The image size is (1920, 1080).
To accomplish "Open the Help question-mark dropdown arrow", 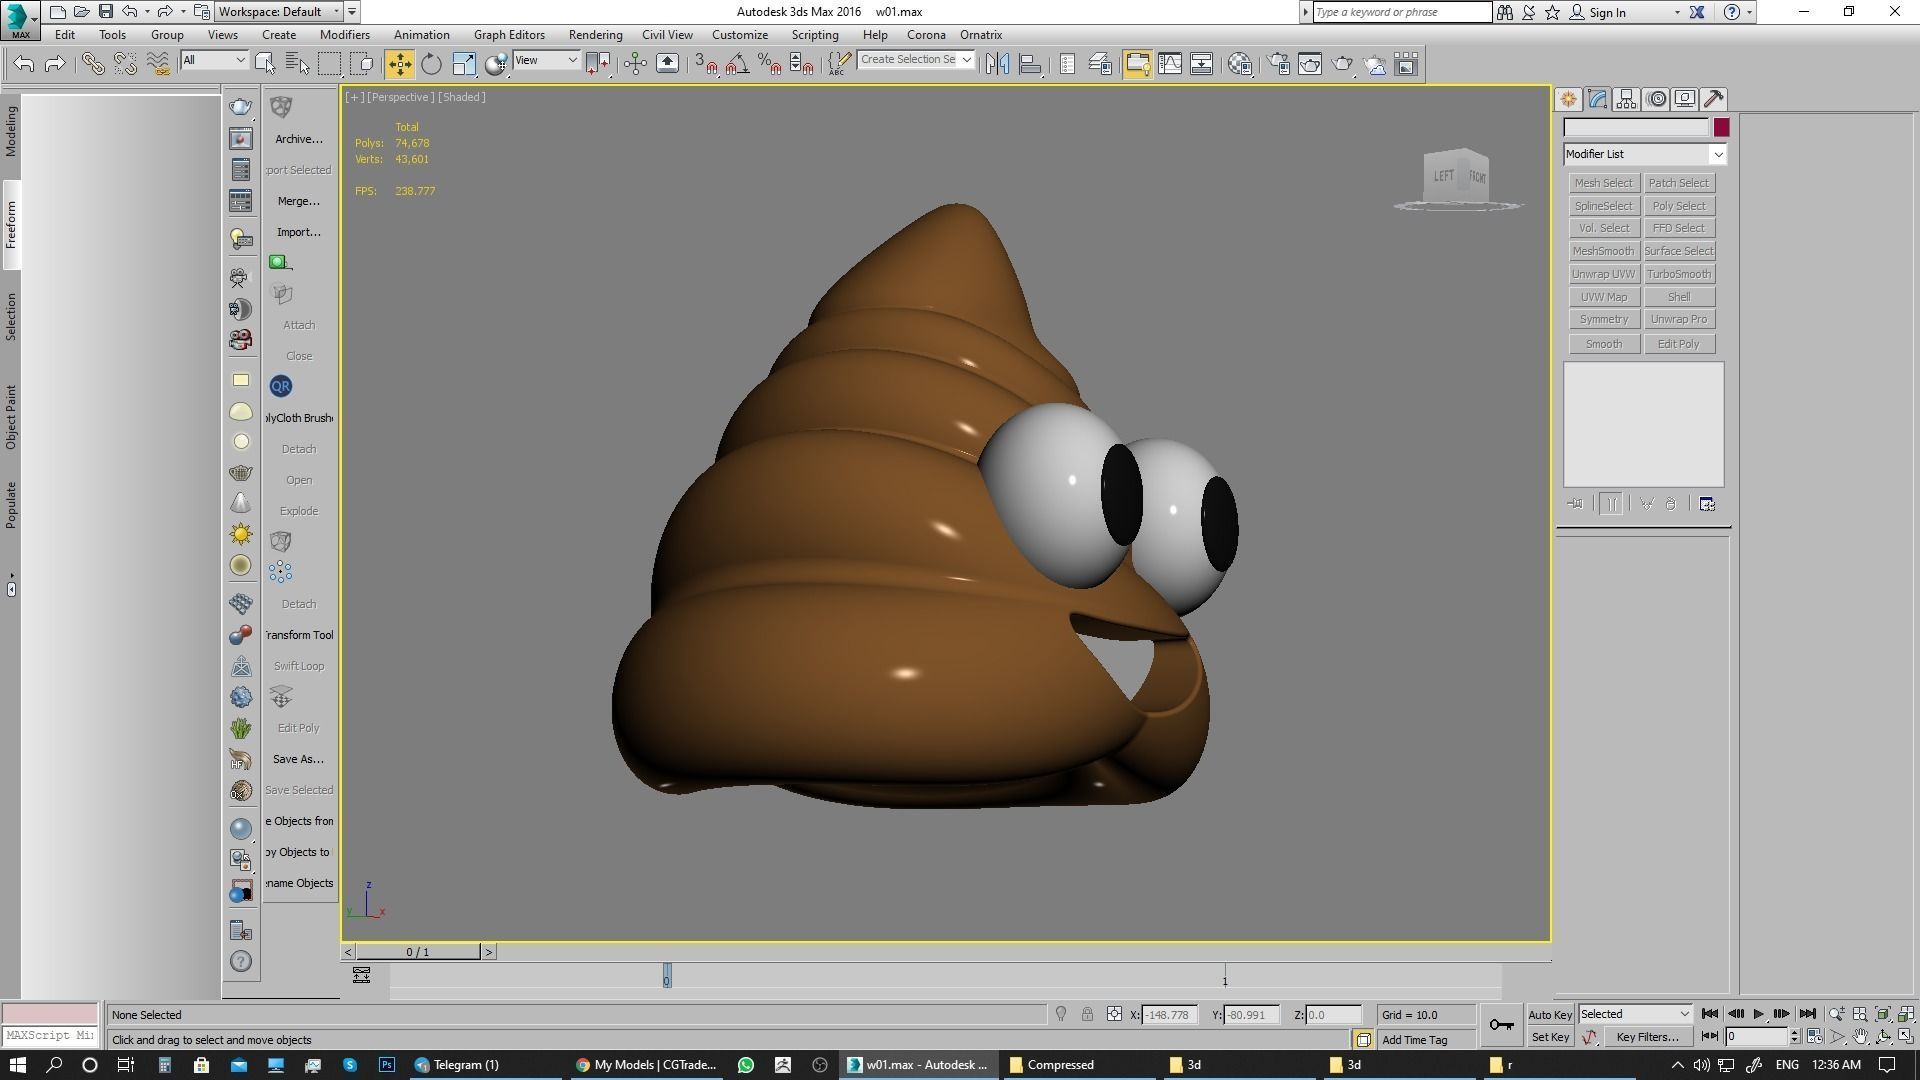I will coord(1749,12).
